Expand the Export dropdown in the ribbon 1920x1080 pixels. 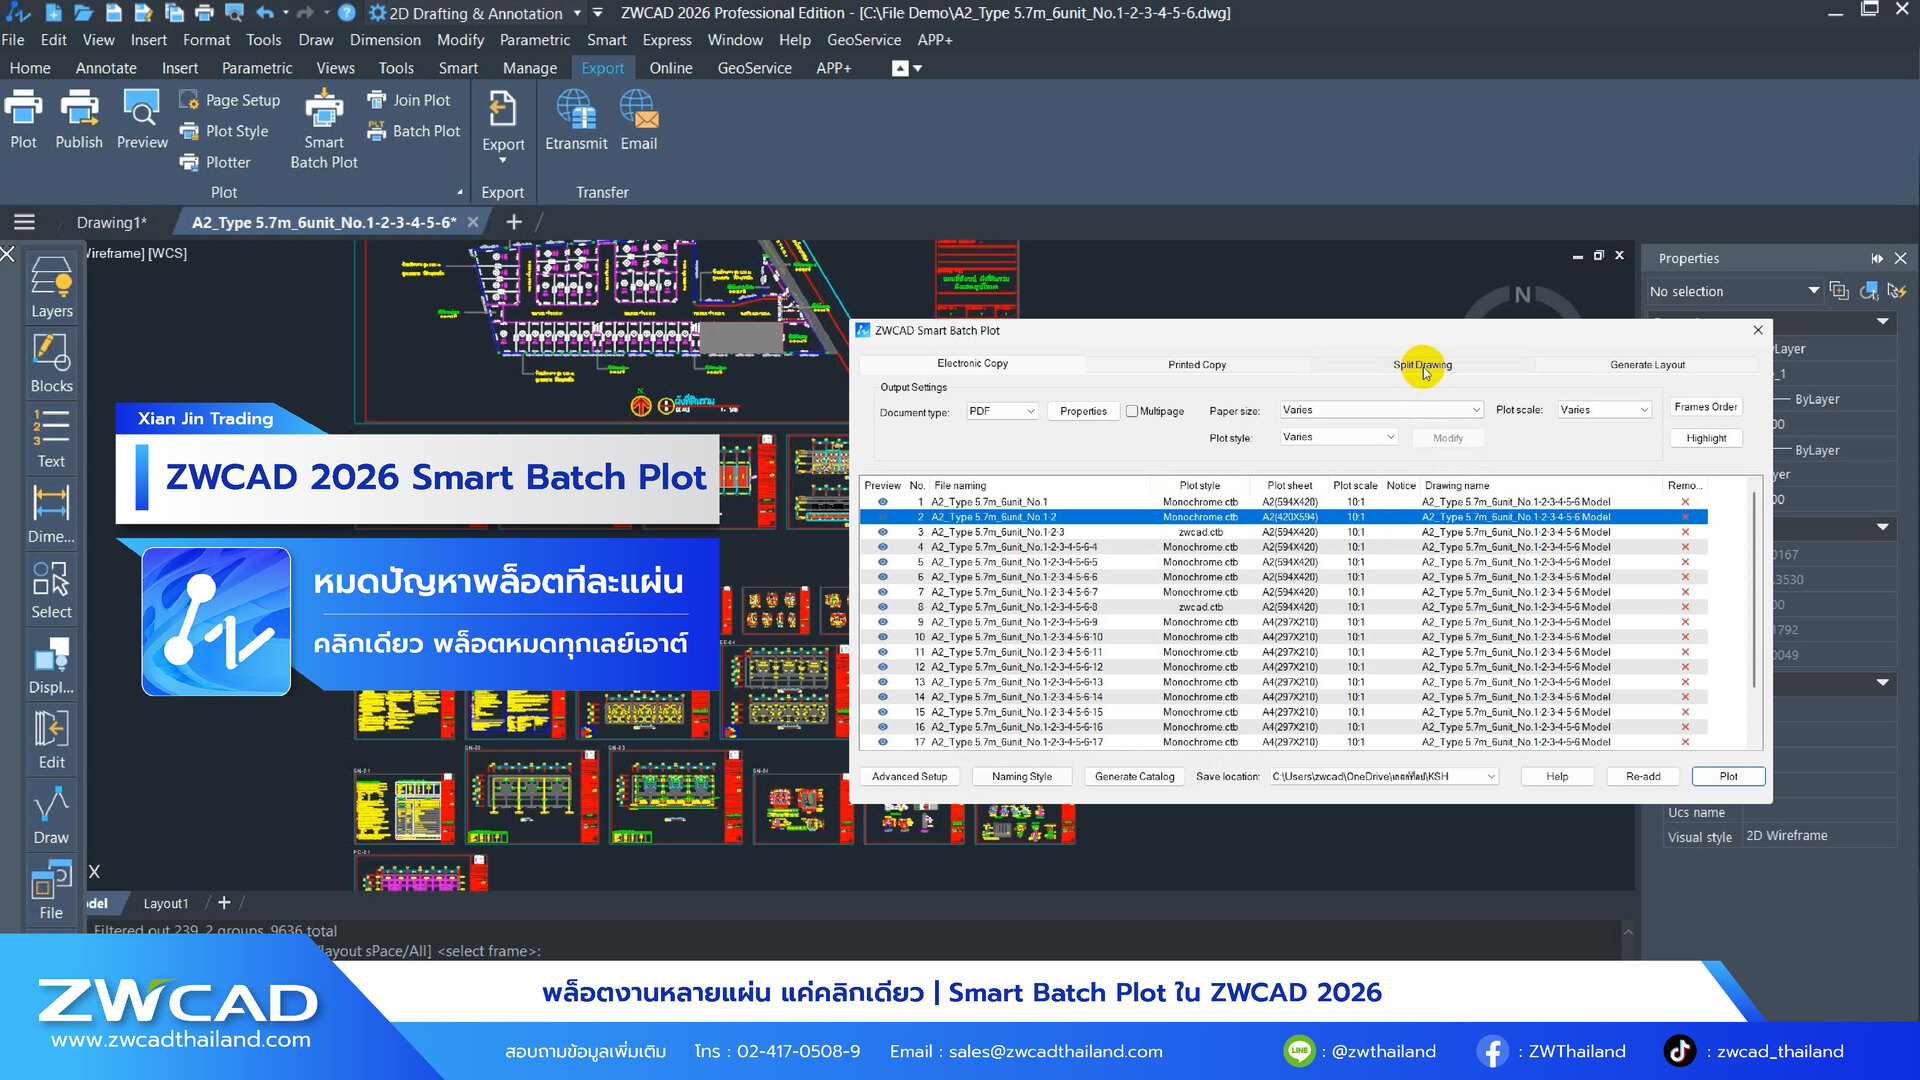[x=503, y=160]
